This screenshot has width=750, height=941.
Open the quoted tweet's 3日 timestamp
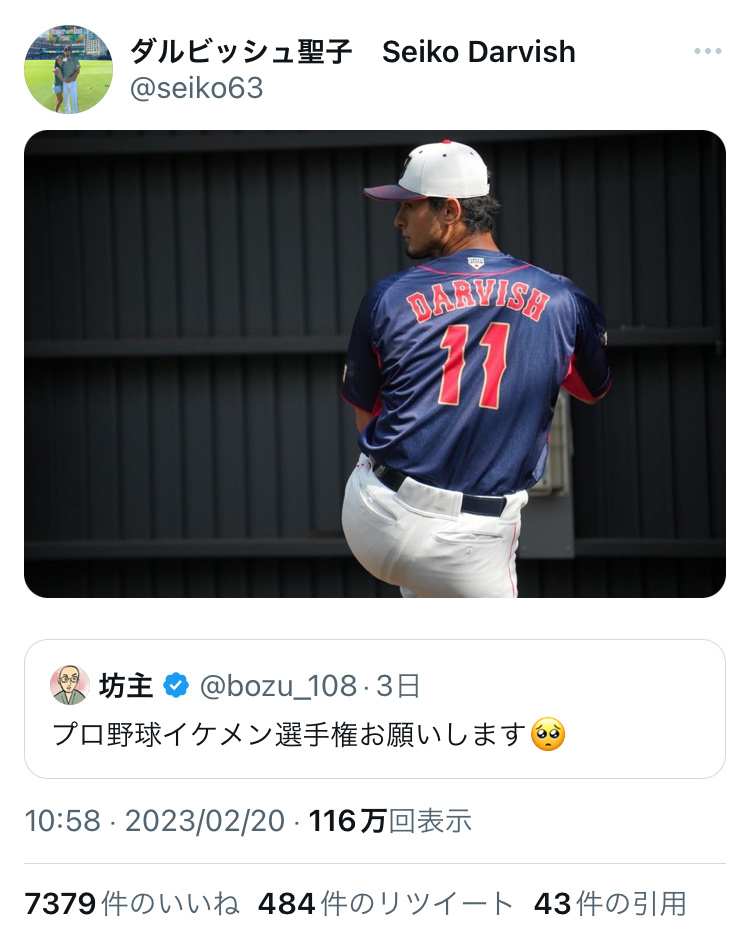click(398, 685)
